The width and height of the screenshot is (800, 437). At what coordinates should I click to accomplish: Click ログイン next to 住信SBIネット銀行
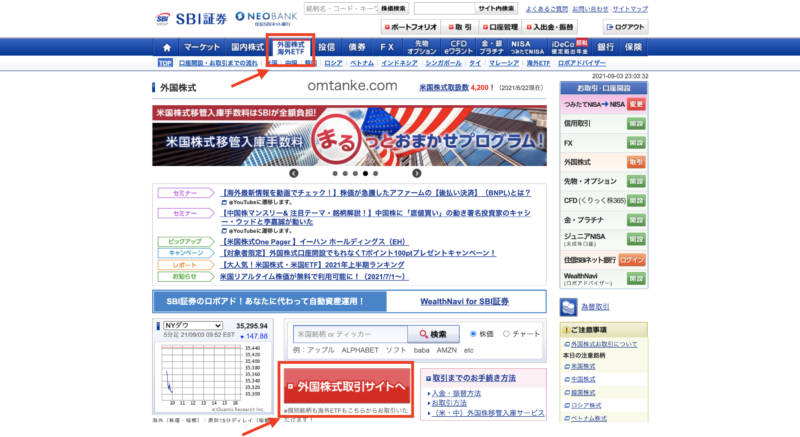click(x=632, y=260)
